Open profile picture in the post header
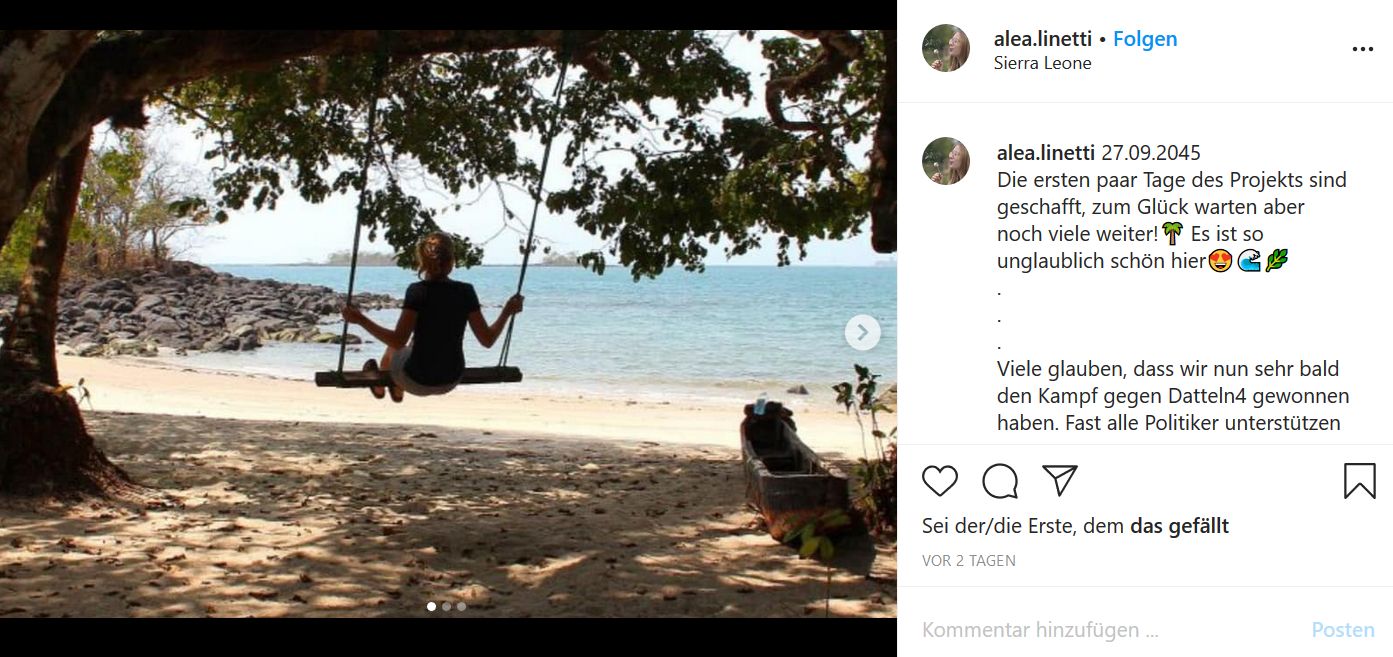Image resolution: width=1393 pixels, height=657 pixels. [x=946, y=49]
